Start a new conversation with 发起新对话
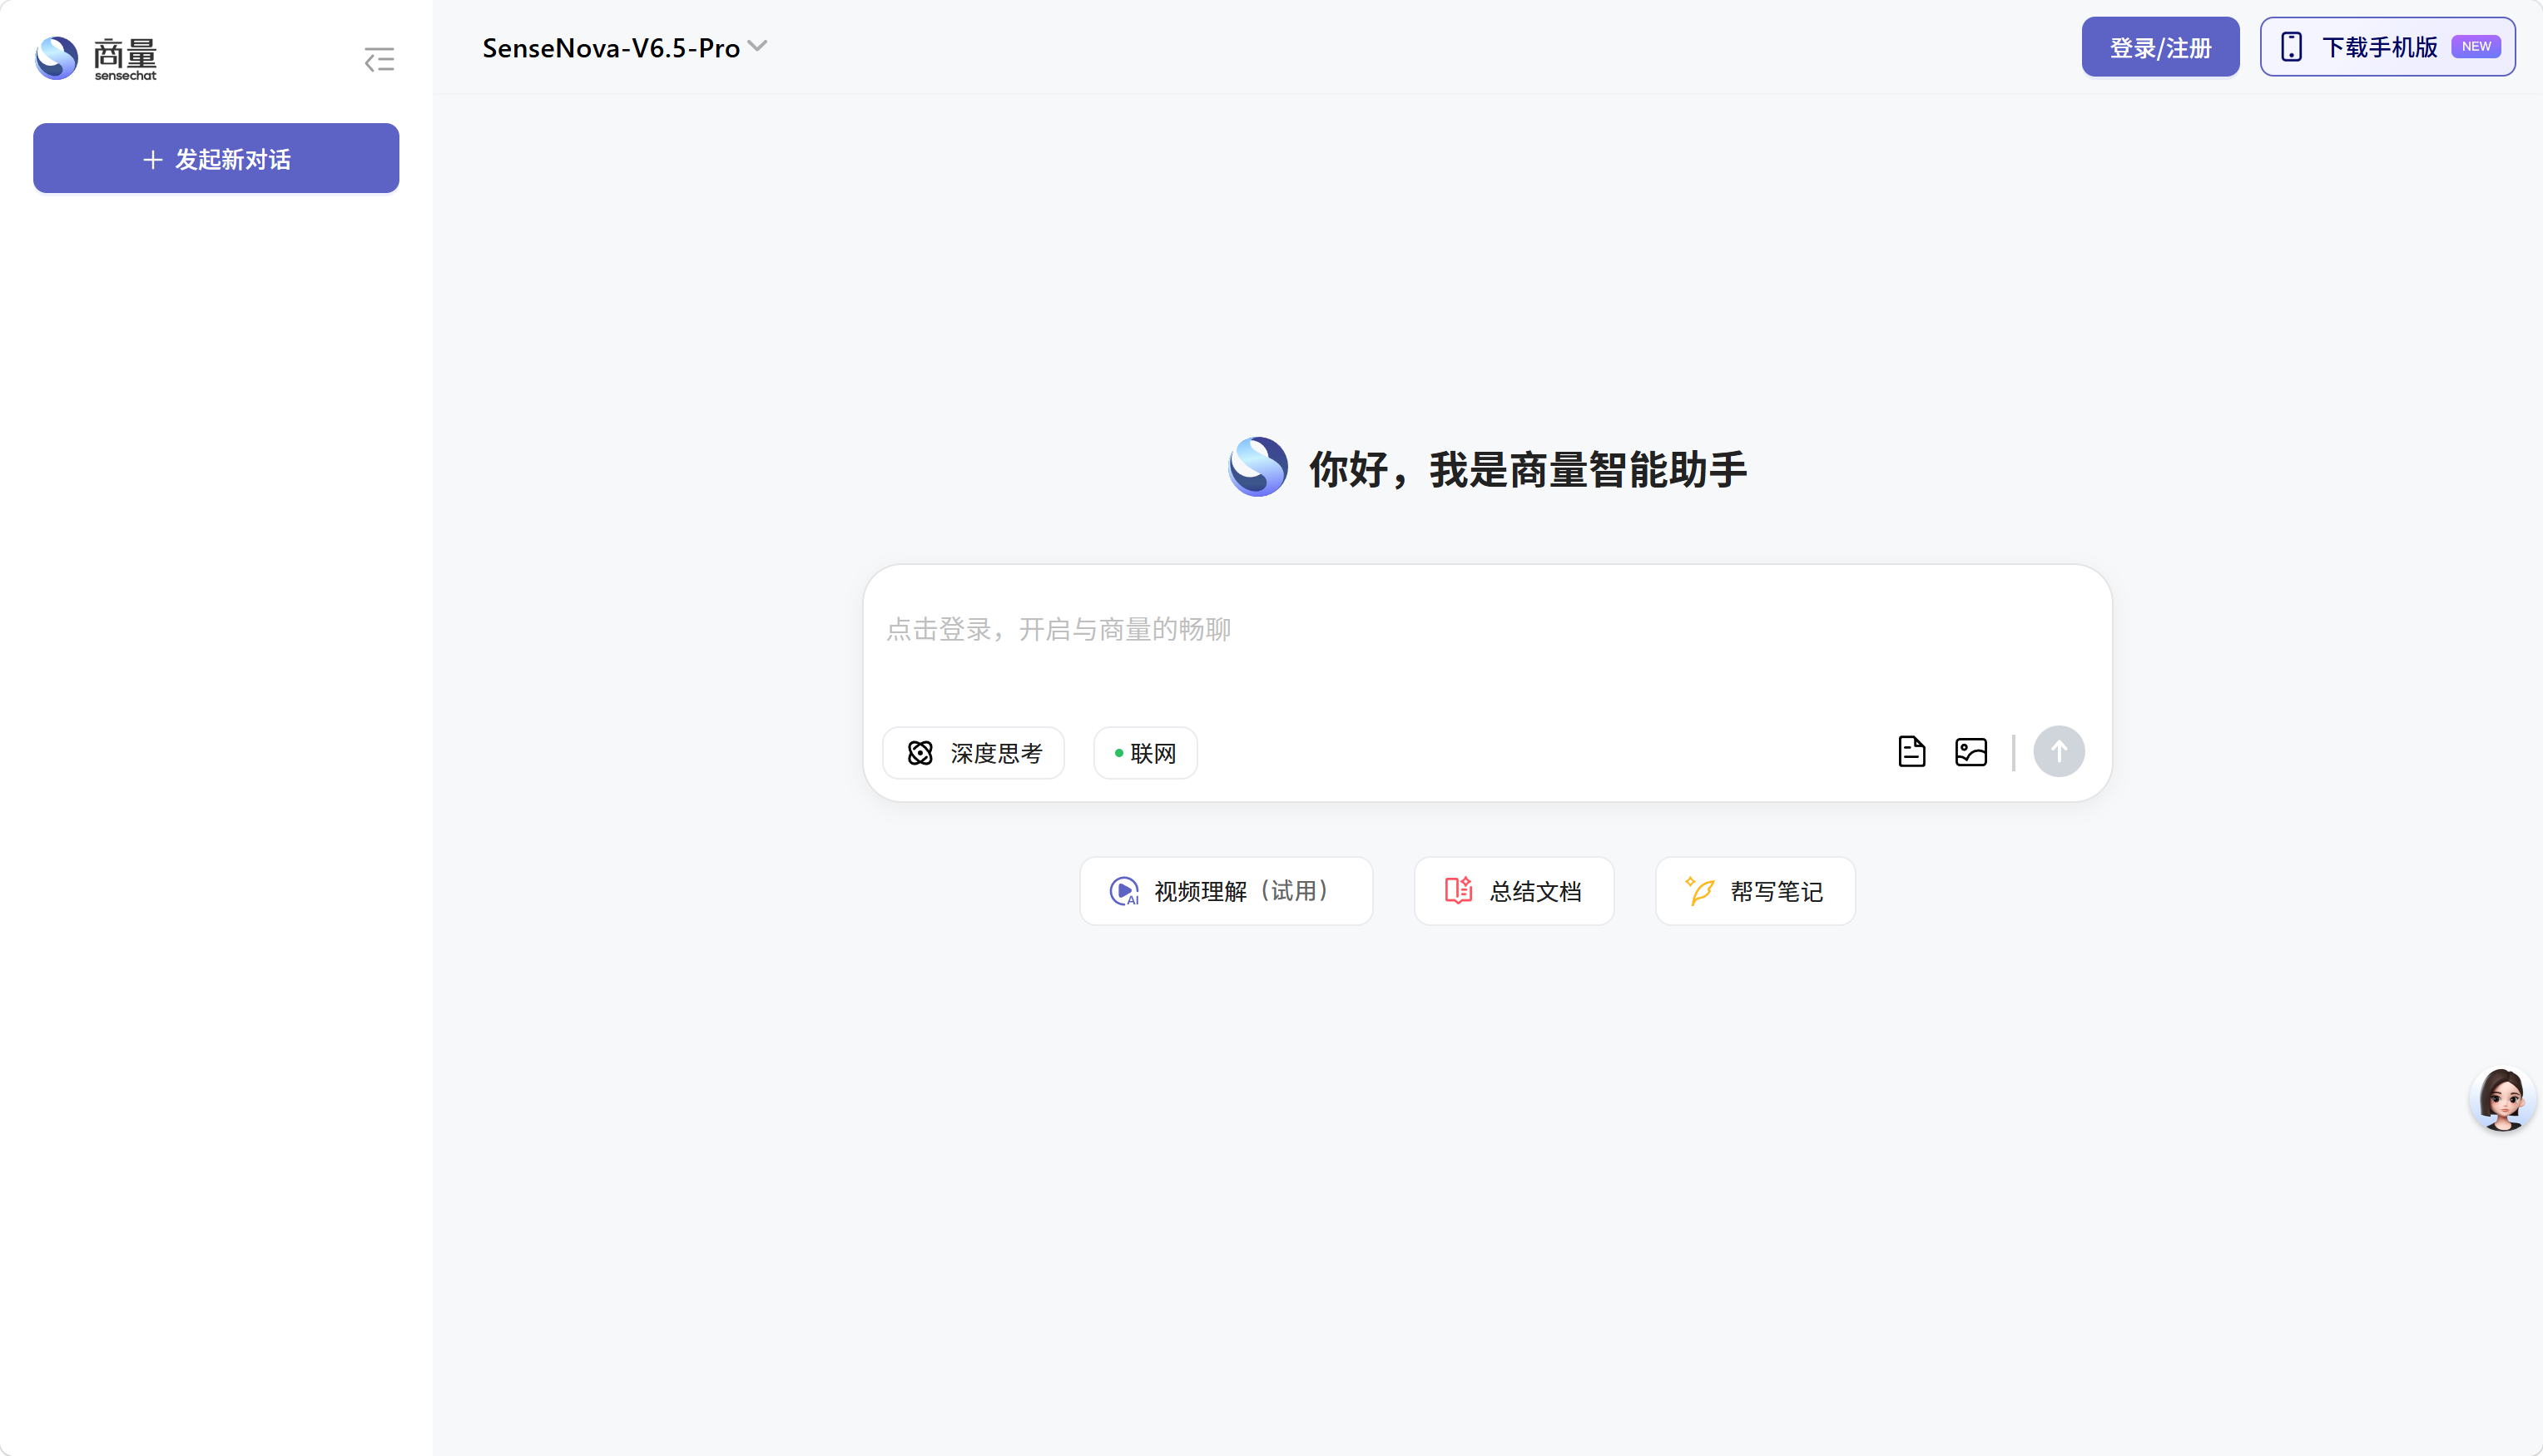Viewport: 2543px width, 1456px height. tap(216, 158)
